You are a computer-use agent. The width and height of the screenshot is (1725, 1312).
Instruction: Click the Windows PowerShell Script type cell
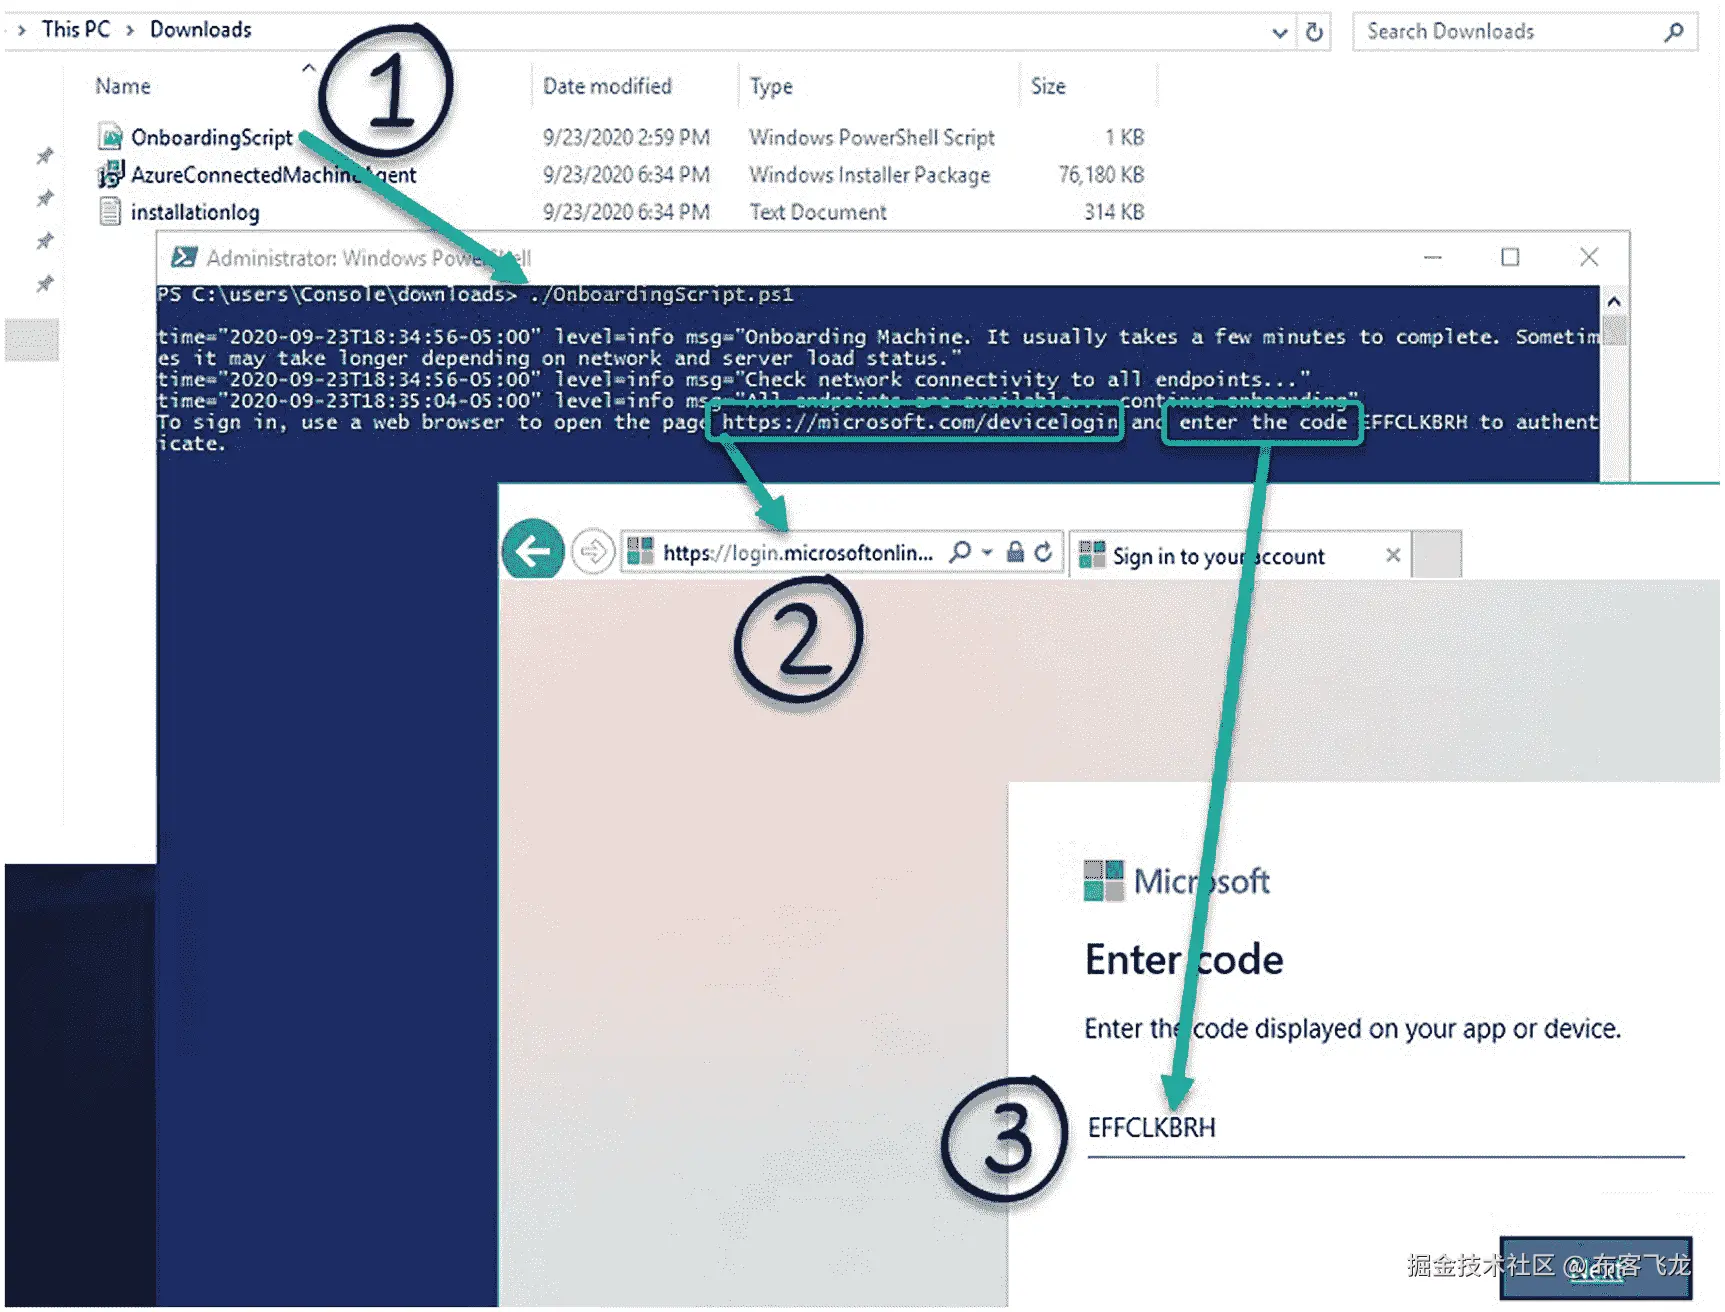872,137
